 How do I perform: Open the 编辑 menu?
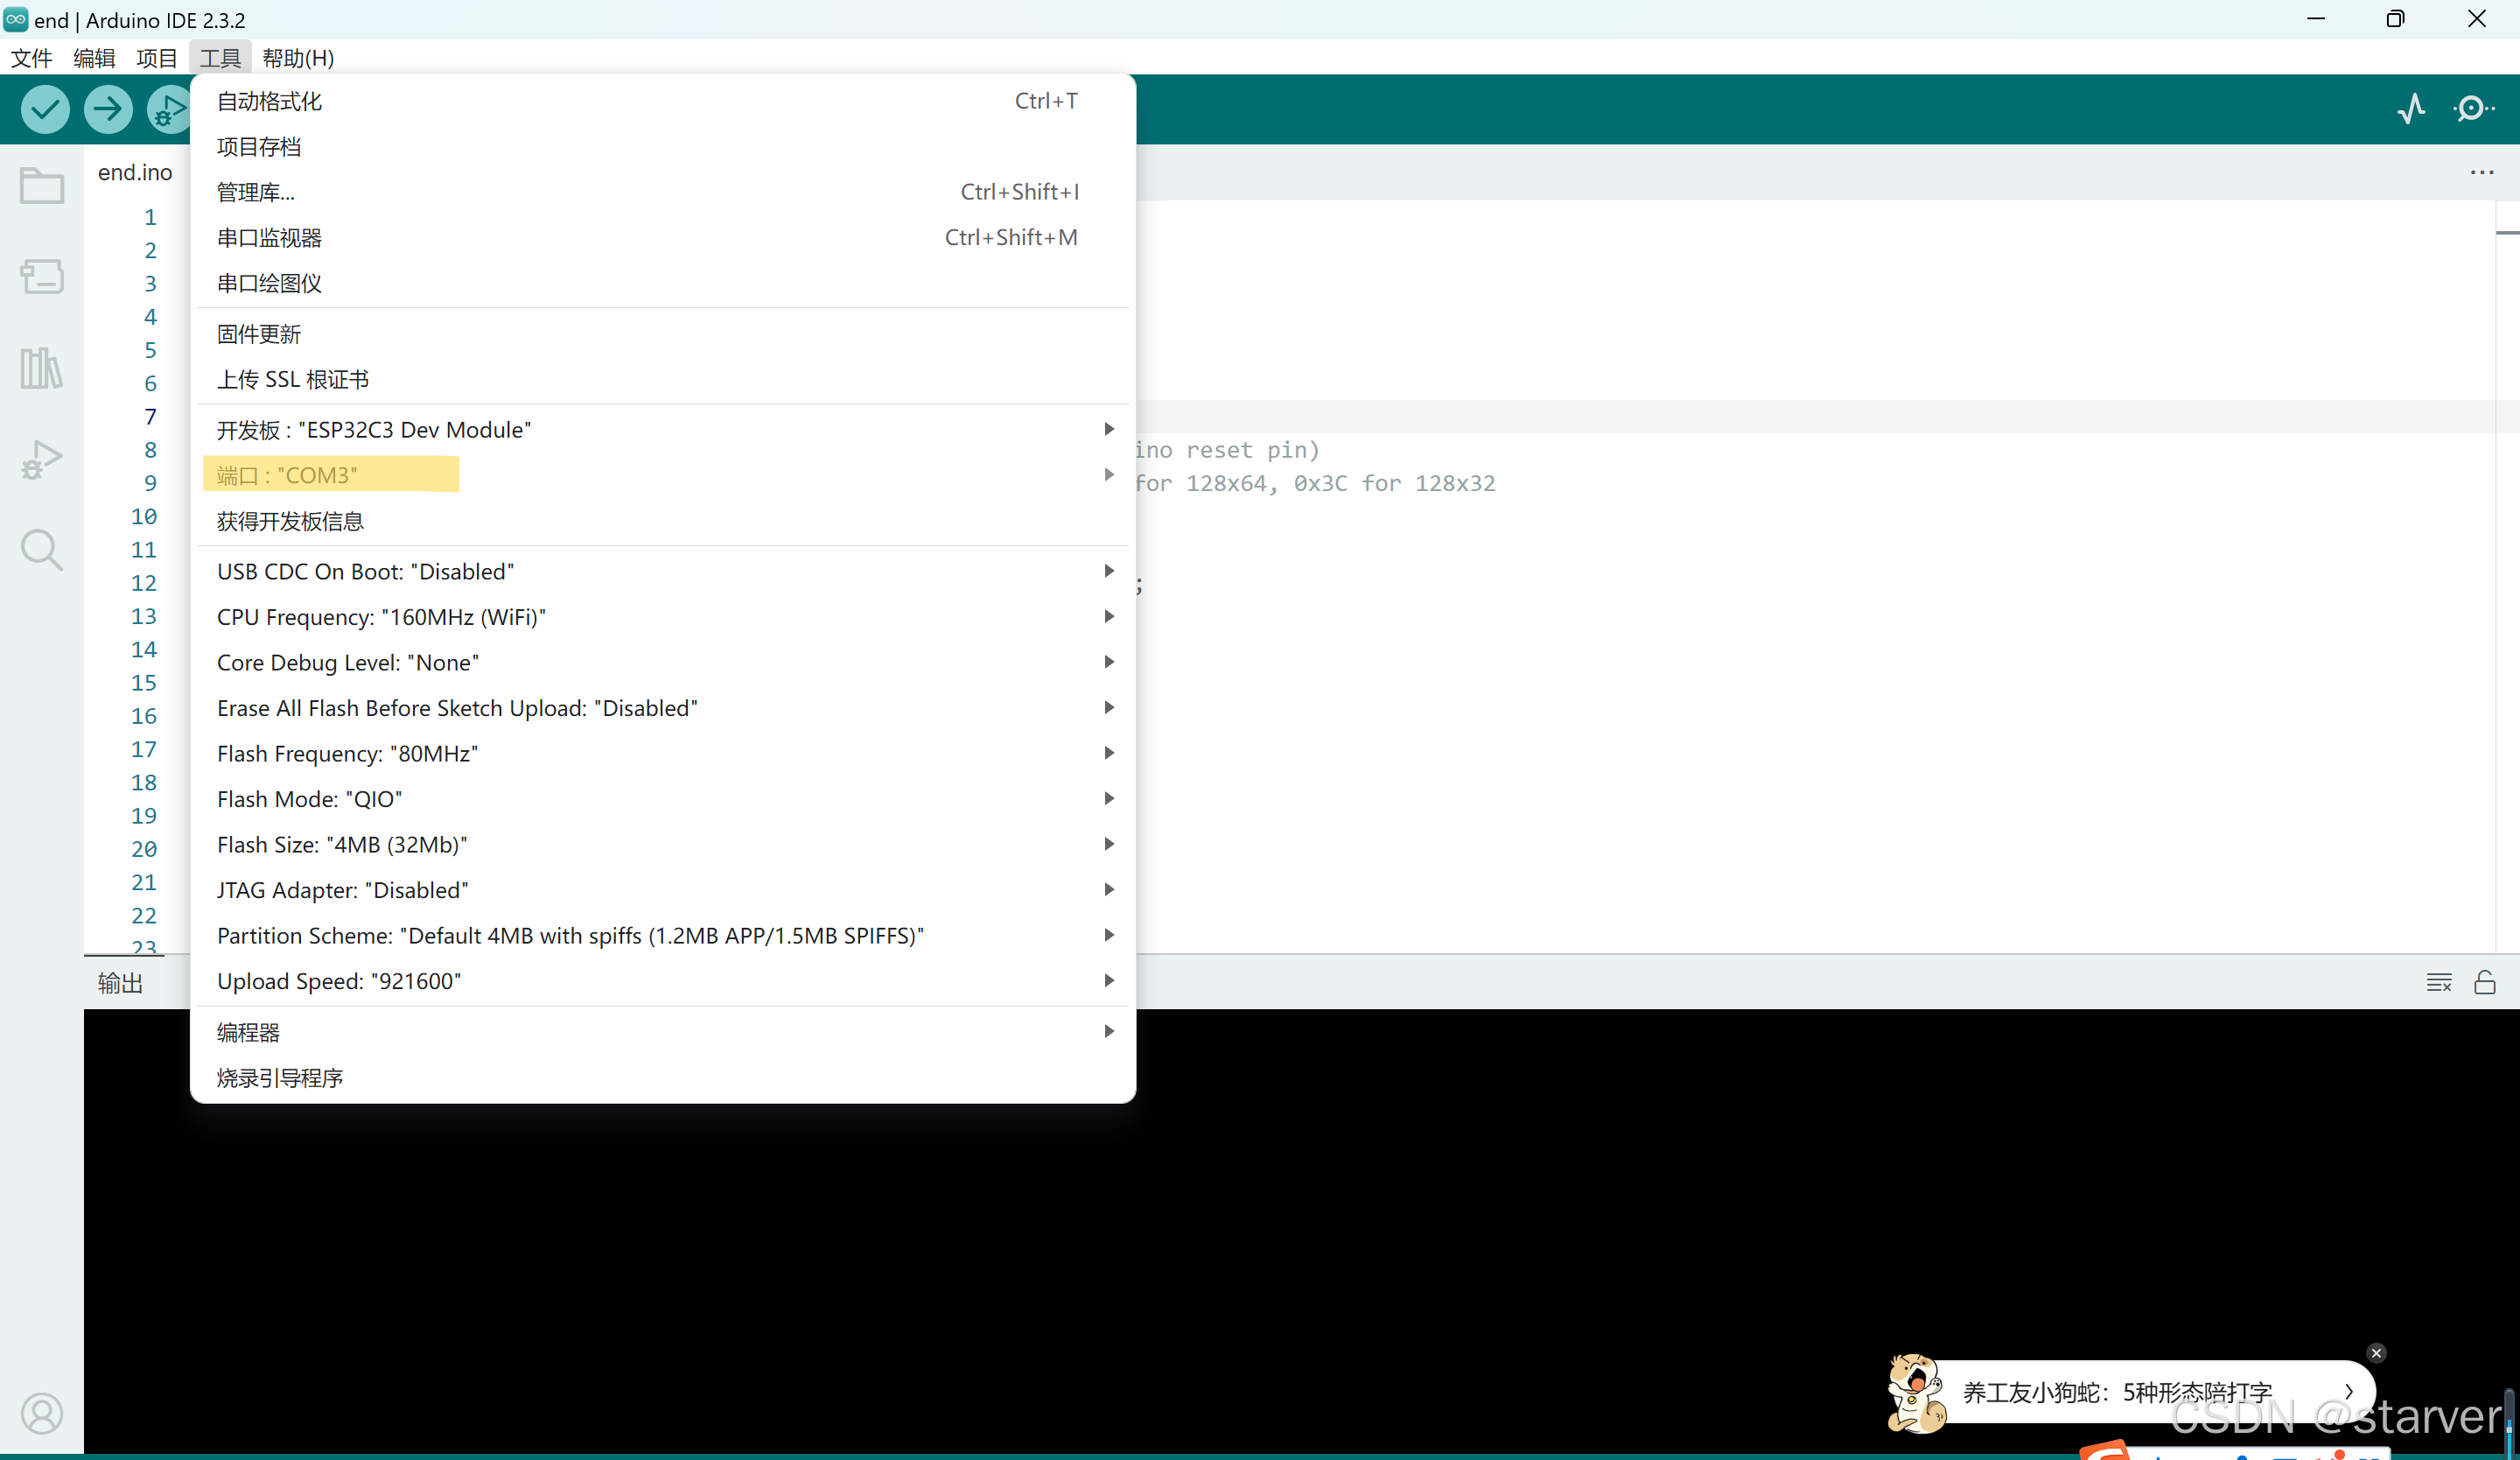coord(95,58)
